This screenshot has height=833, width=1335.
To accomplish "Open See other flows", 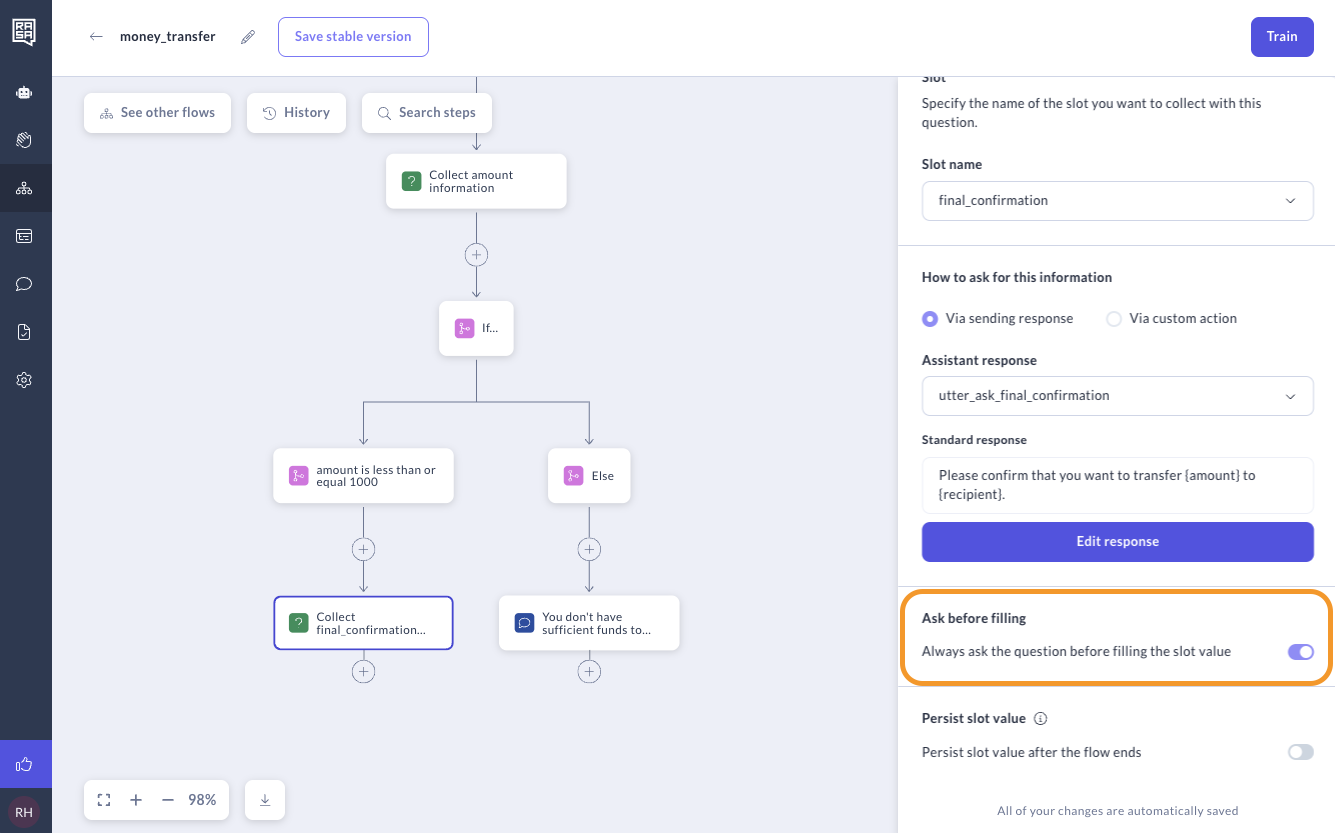I will 157,113.
